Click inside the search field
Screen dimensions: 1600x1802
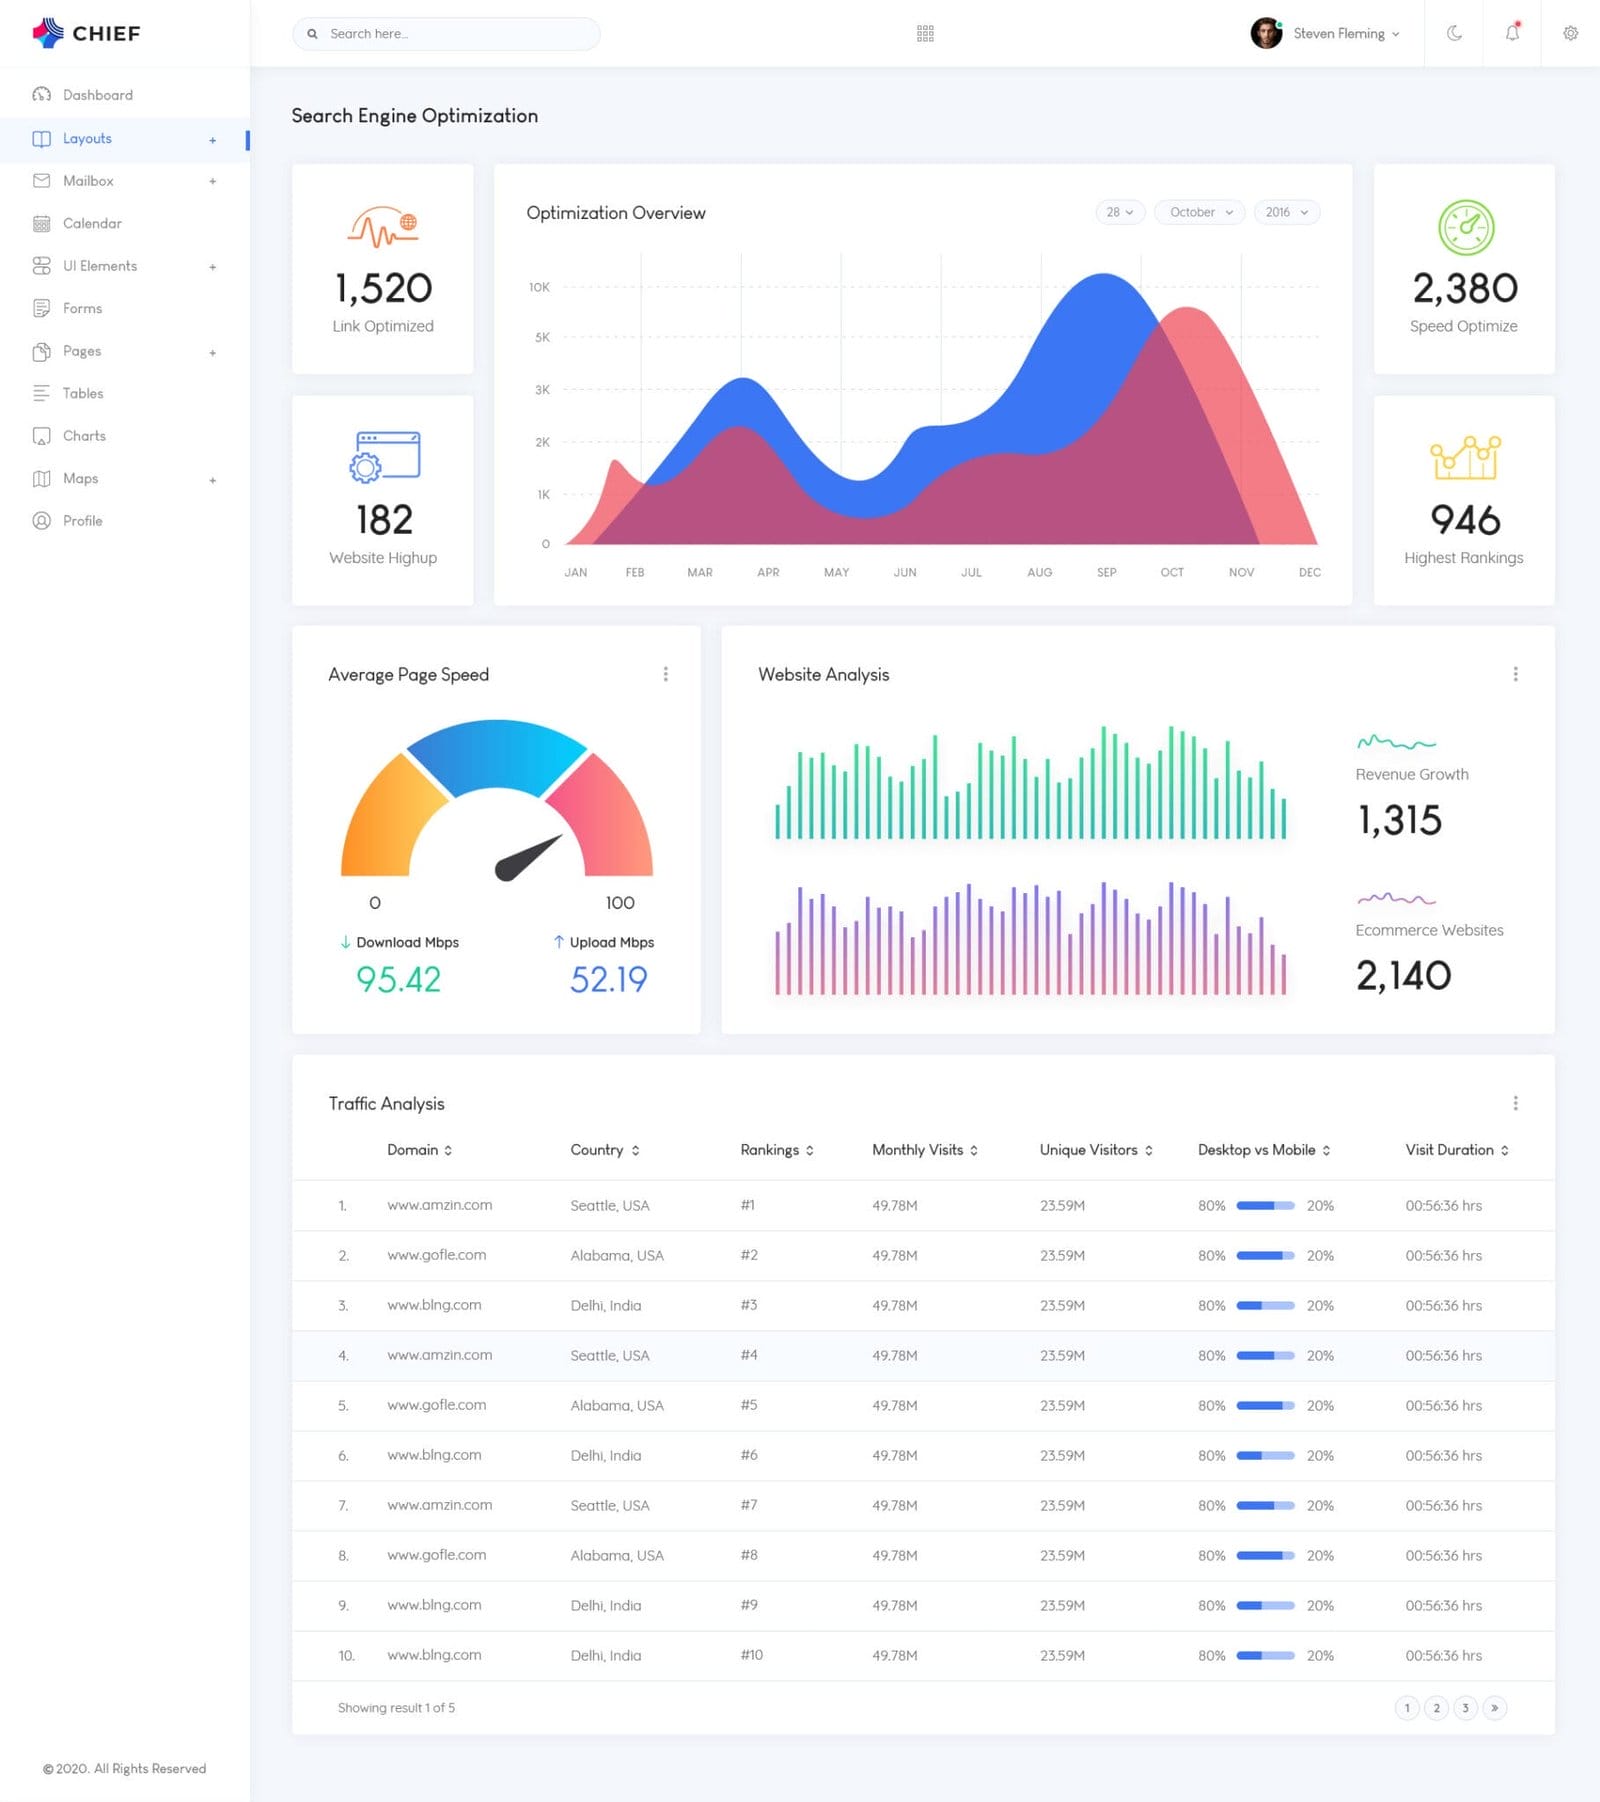pos(445,33)
